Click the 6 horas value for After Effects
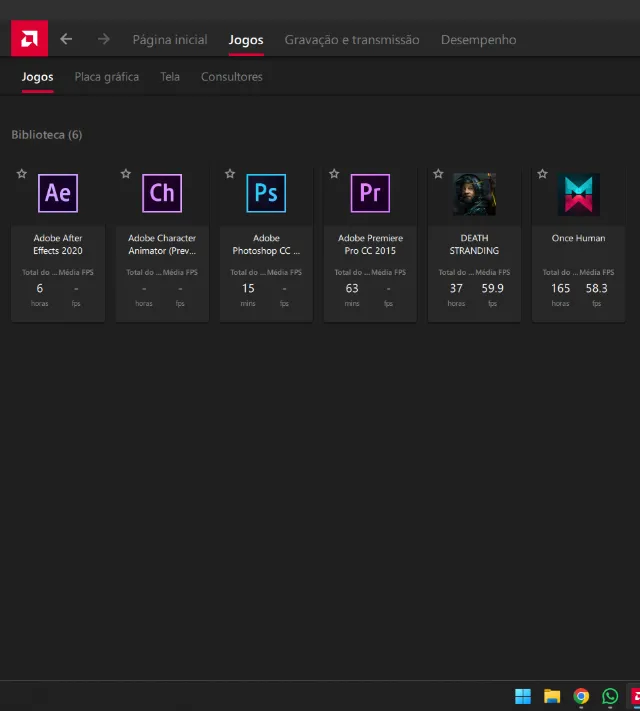Image resolution: width=640 pixels, height=711 pixels. point(39,288)
